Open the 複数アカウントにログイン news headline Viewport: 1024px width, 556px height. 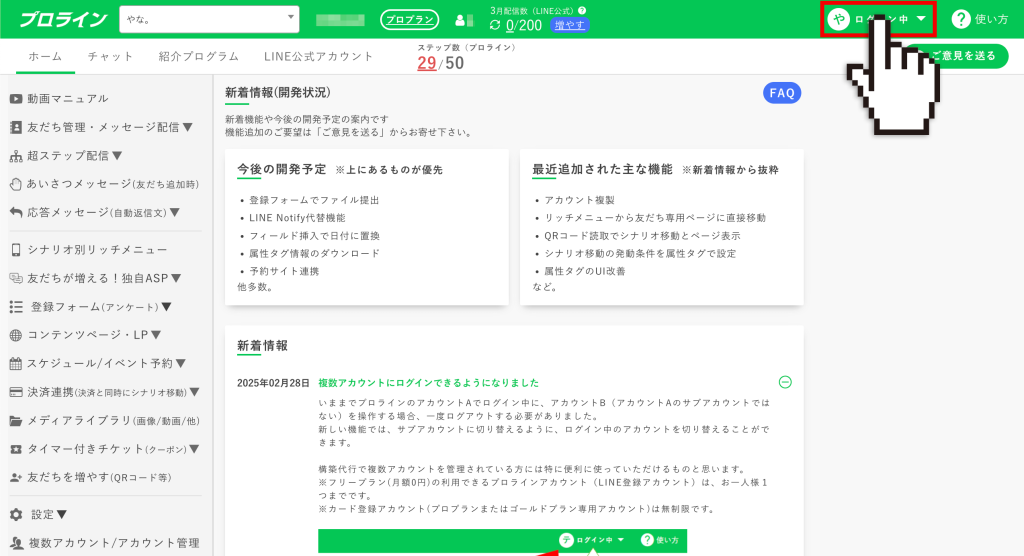point(428,383)
